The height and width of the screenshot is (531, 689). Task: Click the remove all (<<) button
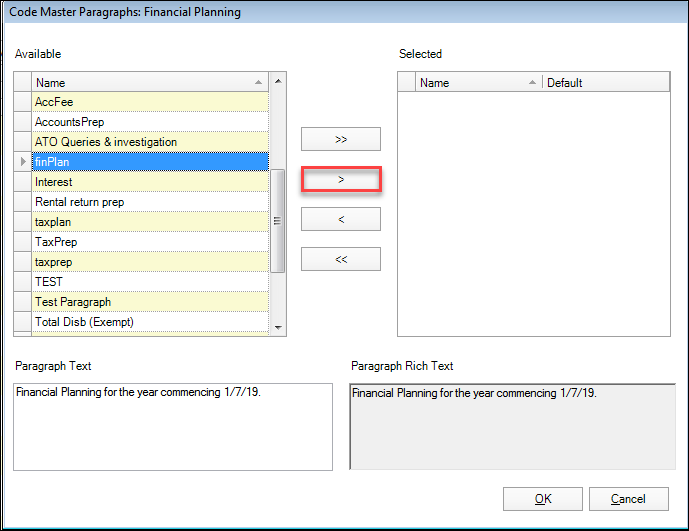(341, 259)
